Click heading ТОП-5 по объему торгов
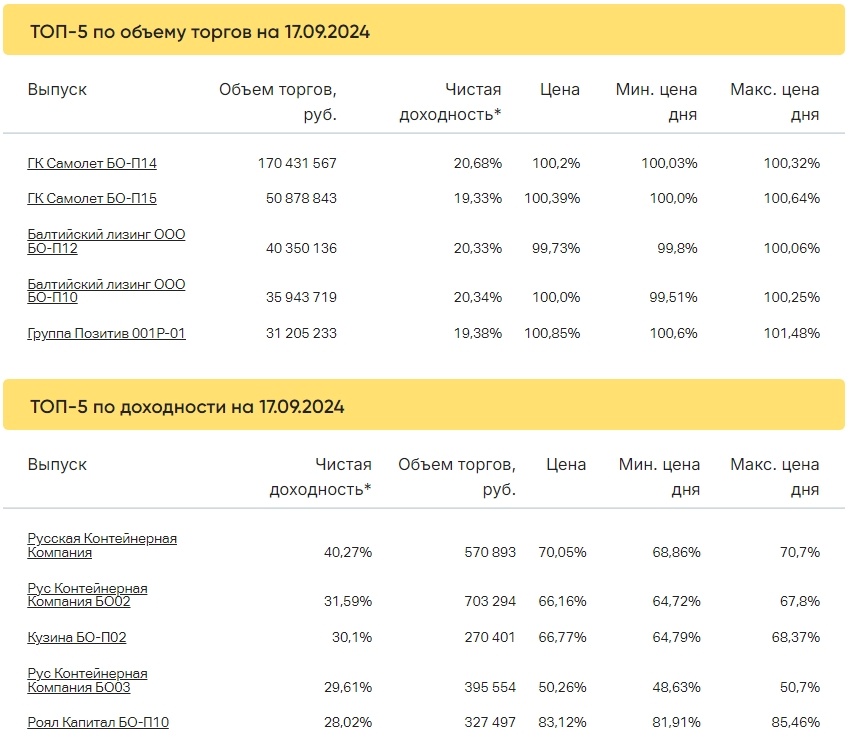The image size is (849, 738). point(200,32)
